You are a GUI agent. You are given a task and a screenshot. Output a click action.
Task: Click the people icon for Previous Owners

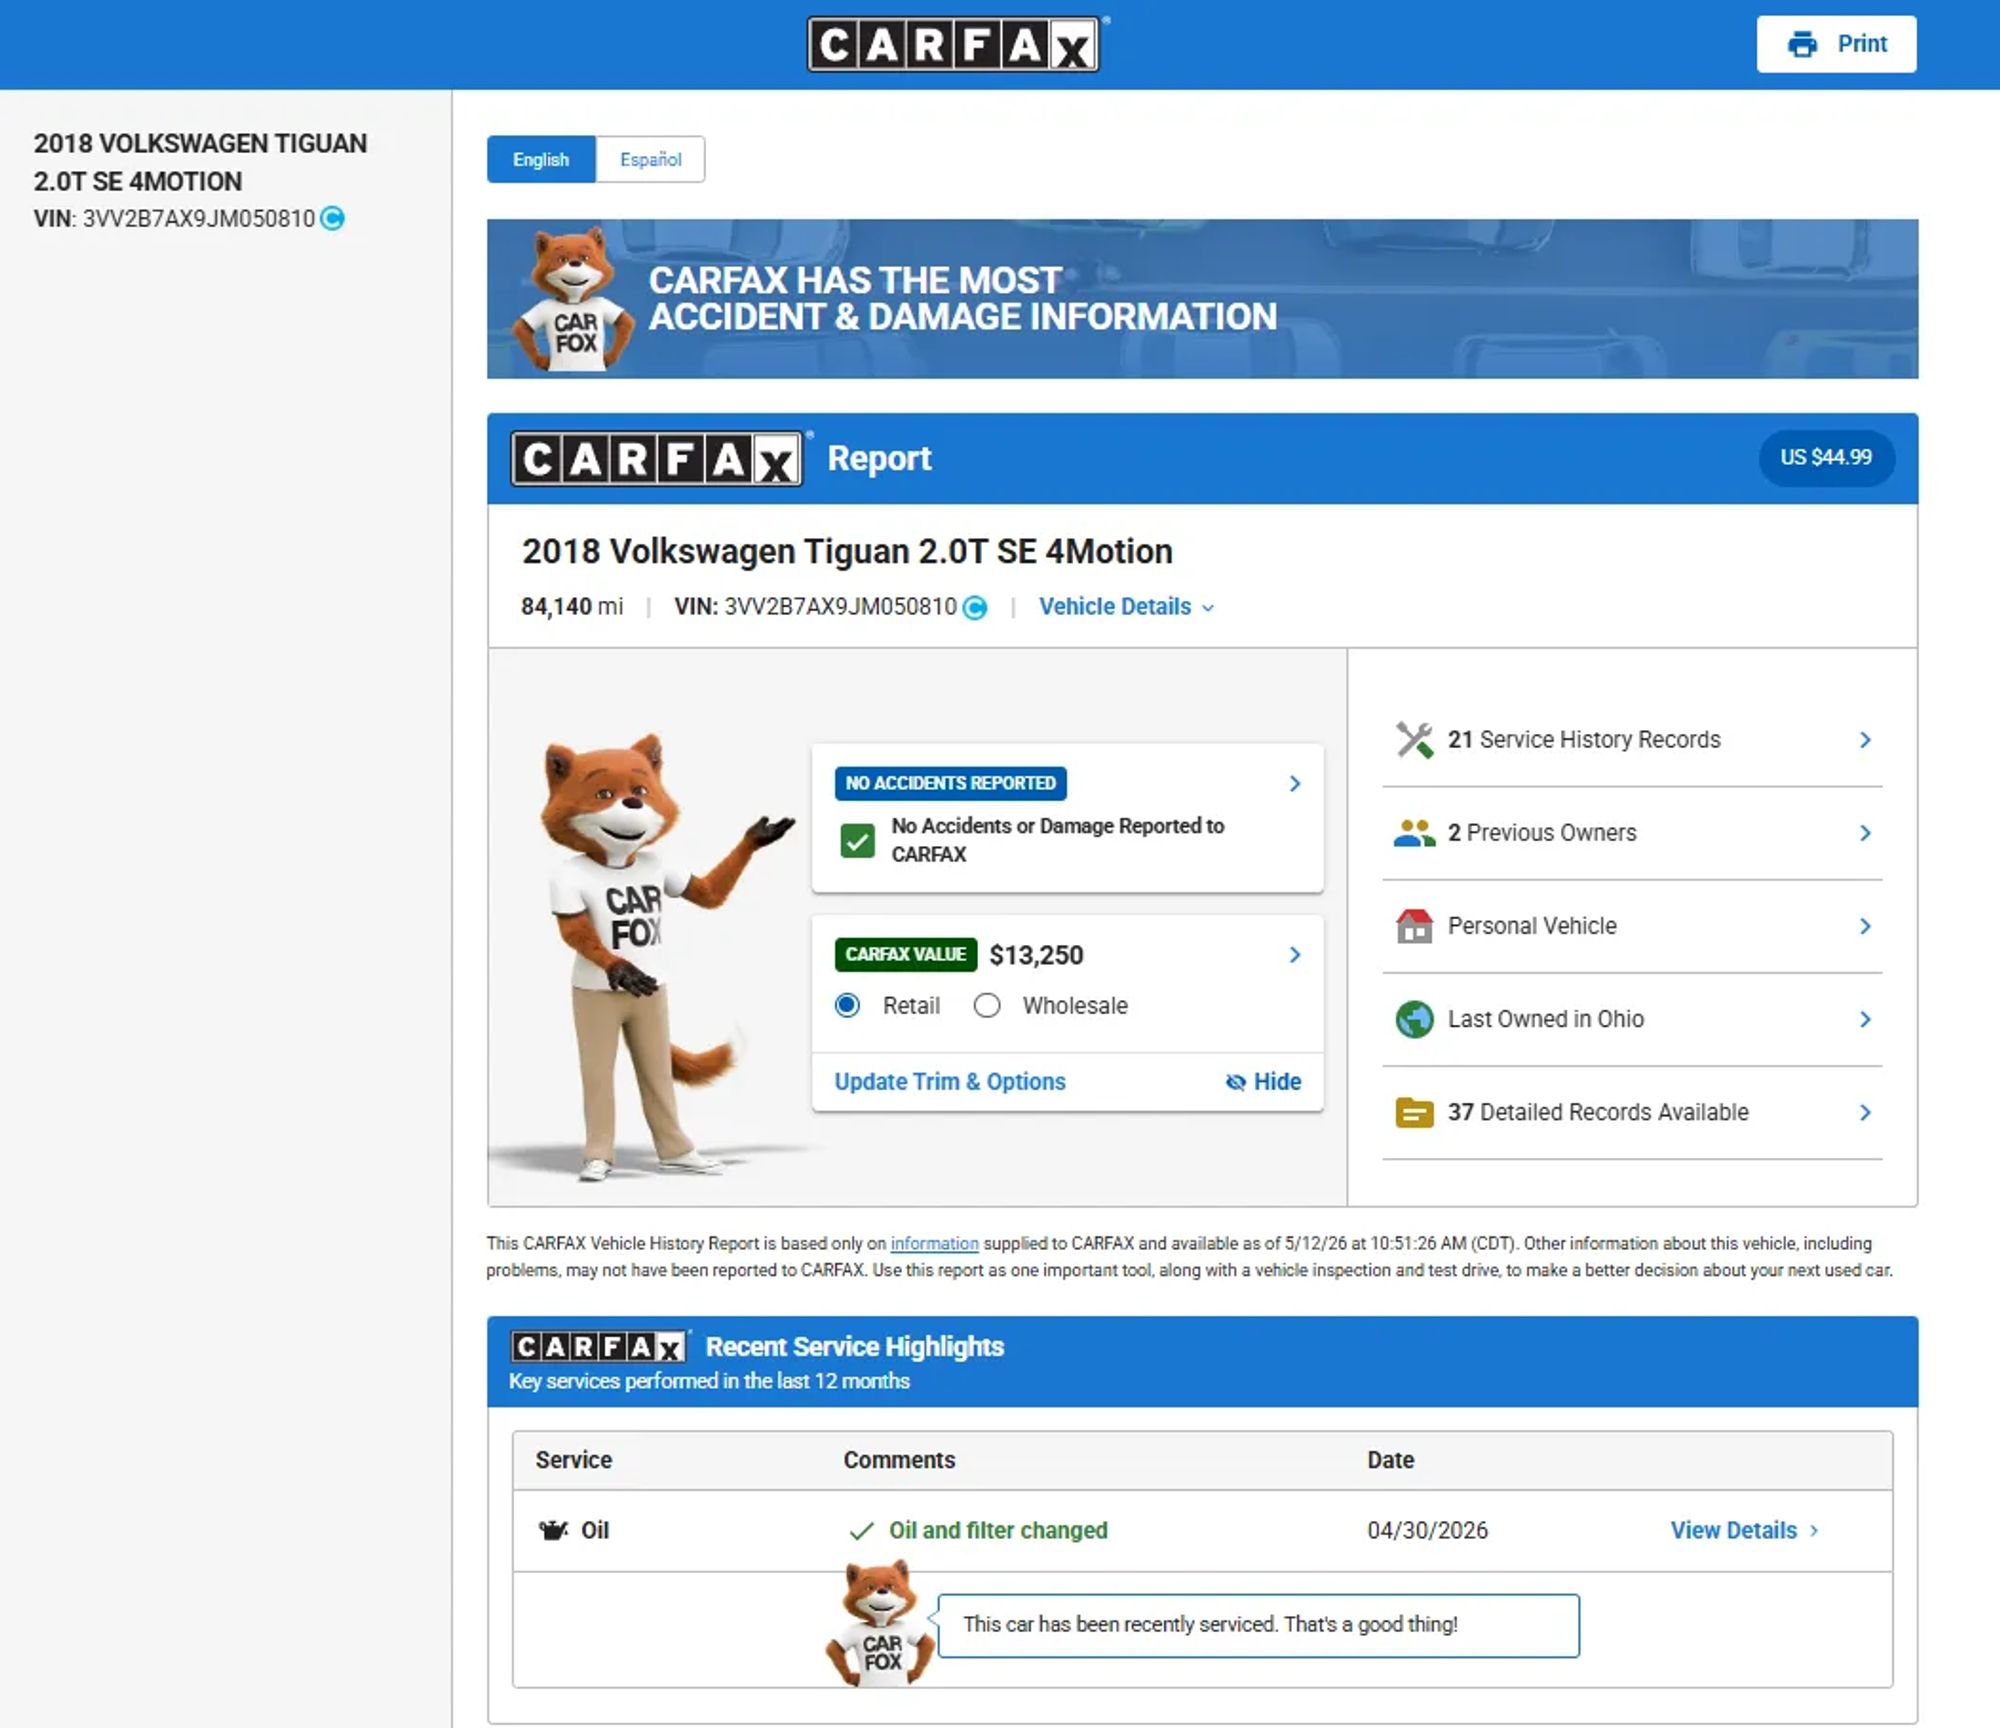pyautogui.click(x=1414, y=833)
